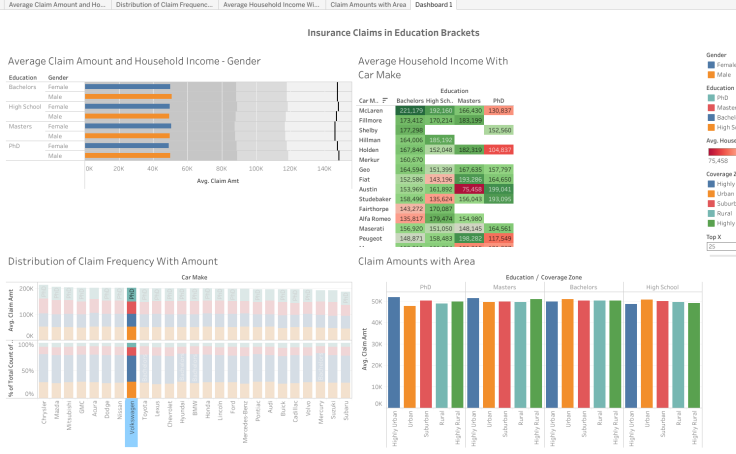Click the Female swatch in the Gender legend
The height and width of the screenshot is (454, 736).
pyautogui.click(x=711, y=64)
